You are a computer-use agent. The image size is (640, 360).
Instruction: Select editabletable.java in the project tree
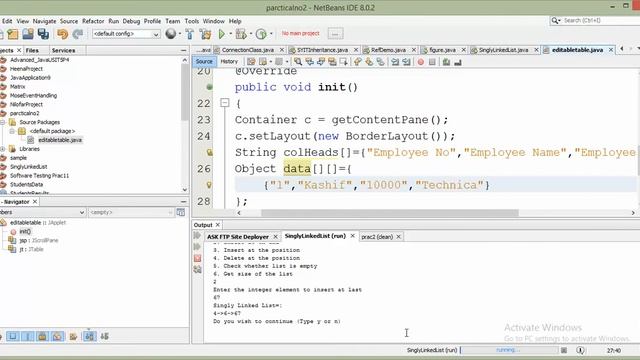pyautogui.click(x=60, y=140)
